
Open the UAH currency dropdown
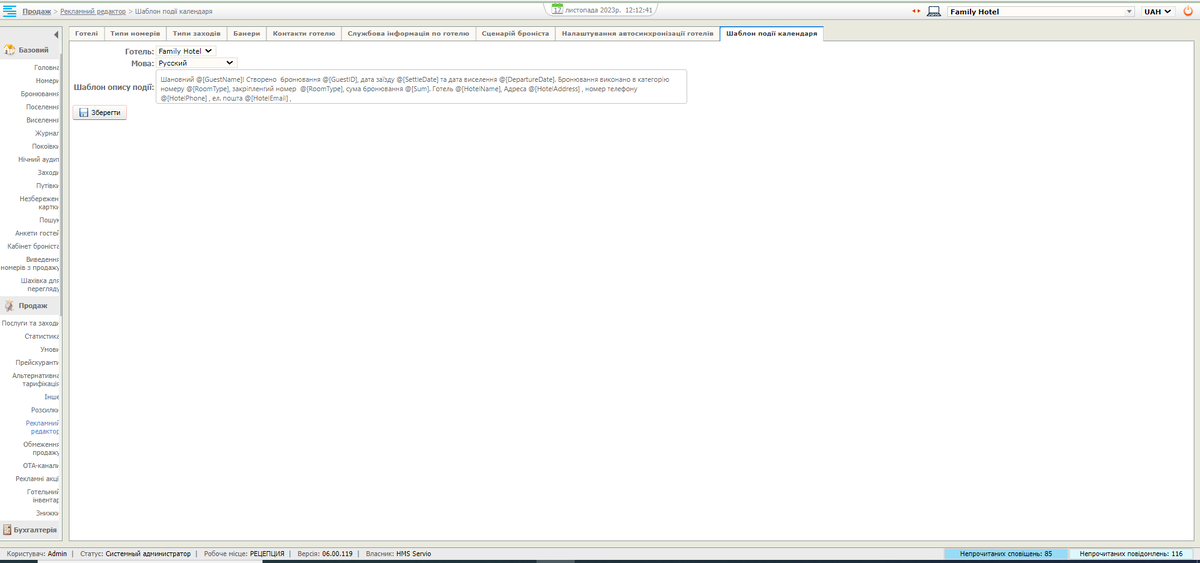point(1157,12)
